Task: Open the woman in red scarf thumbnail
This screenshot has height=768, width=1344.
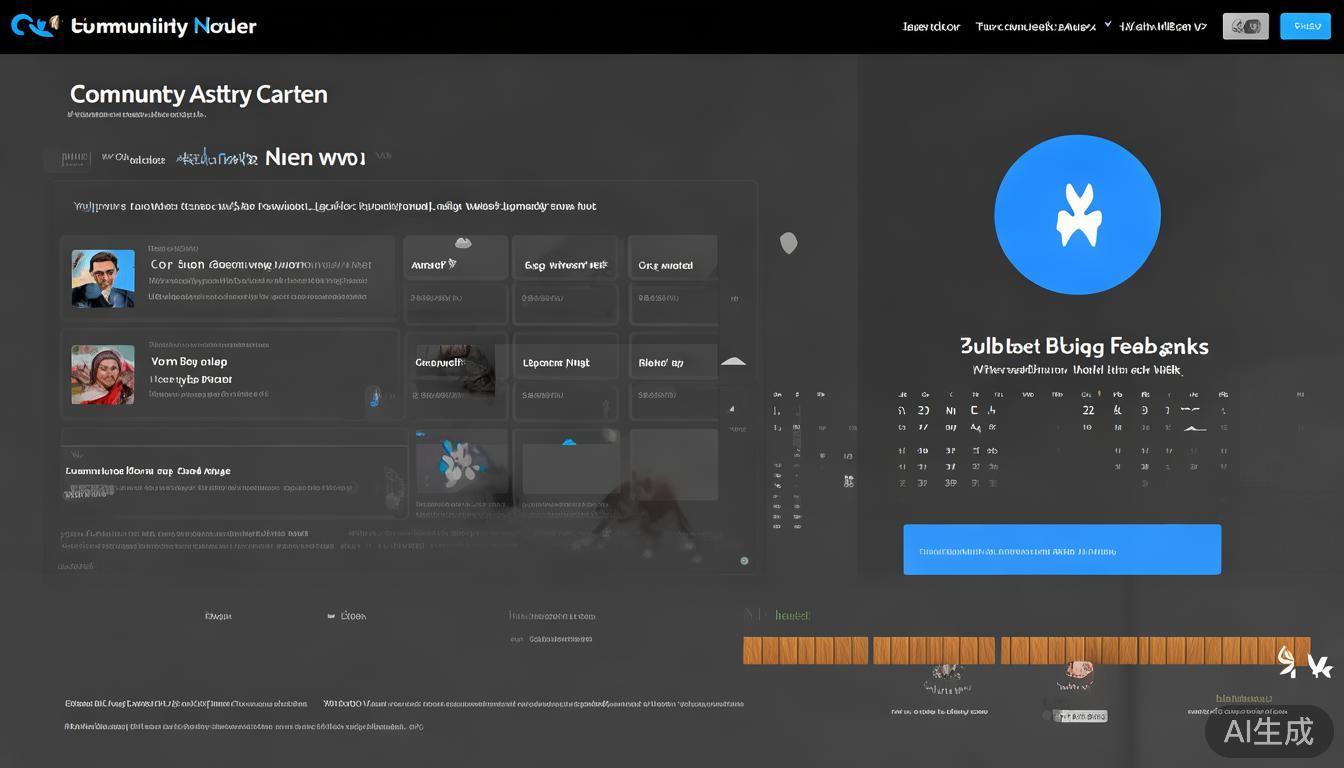Action: [103, 374]
